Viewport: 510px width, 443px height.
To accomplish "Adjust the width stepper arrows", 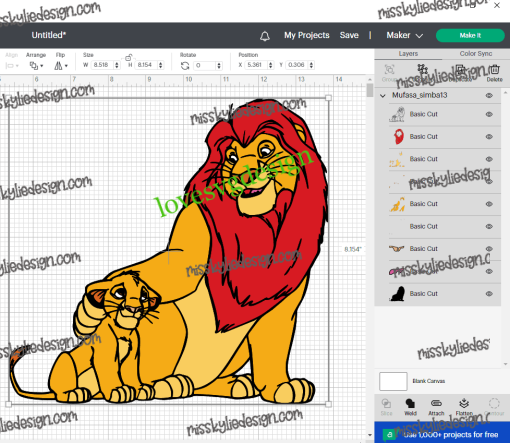I will [x=117, y=65].
